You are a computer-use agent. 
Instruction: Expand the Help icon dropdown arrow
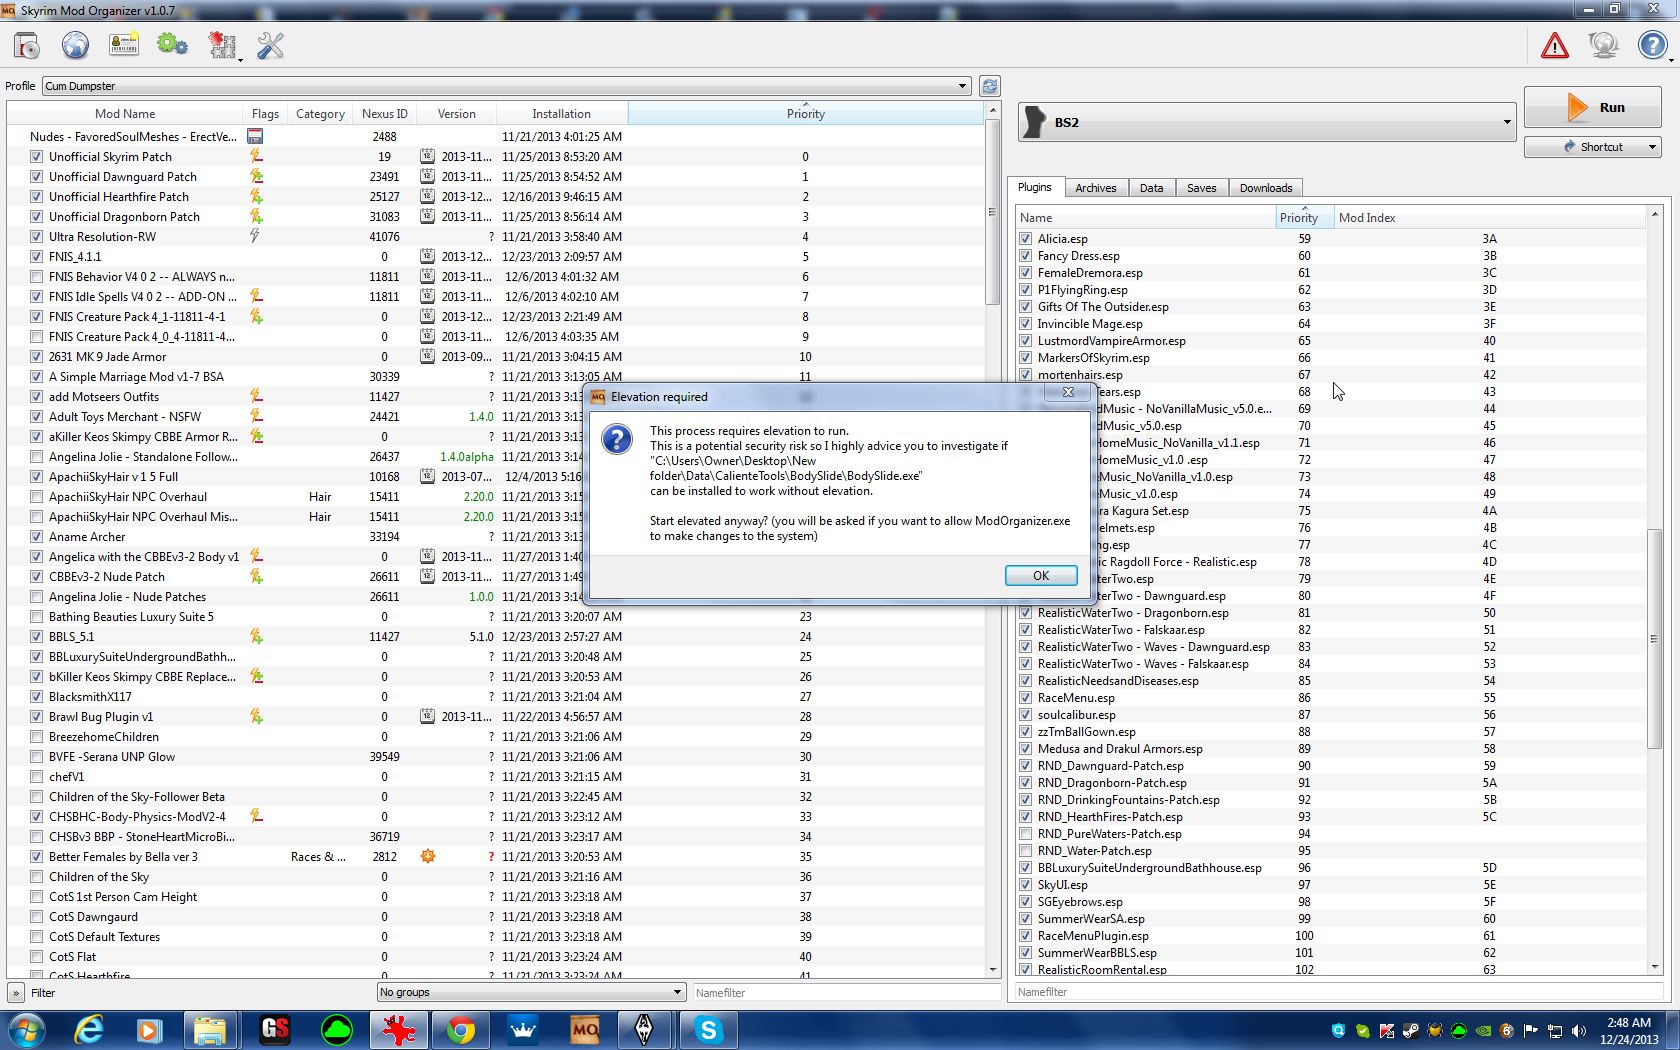(1671, 60)
